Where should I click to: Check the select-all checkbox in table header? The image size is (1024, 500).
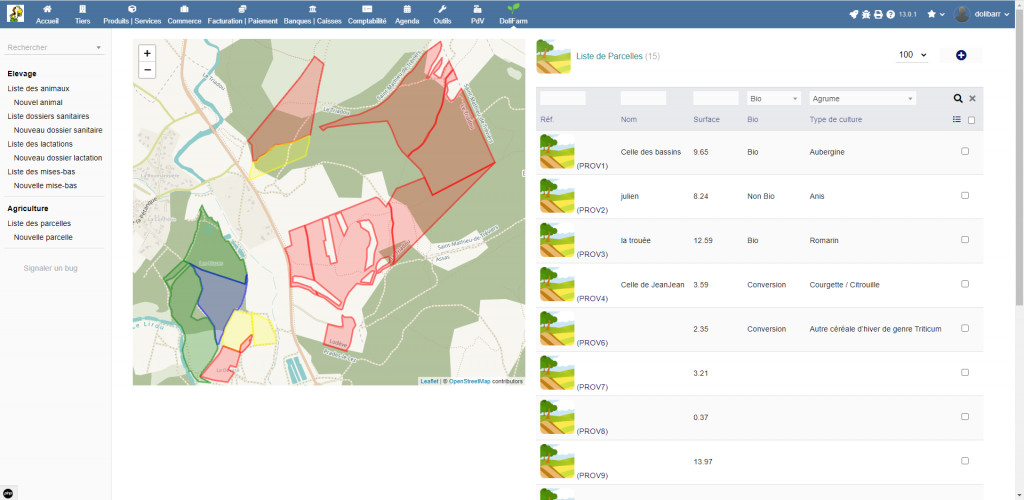click(x=971, y=120)
